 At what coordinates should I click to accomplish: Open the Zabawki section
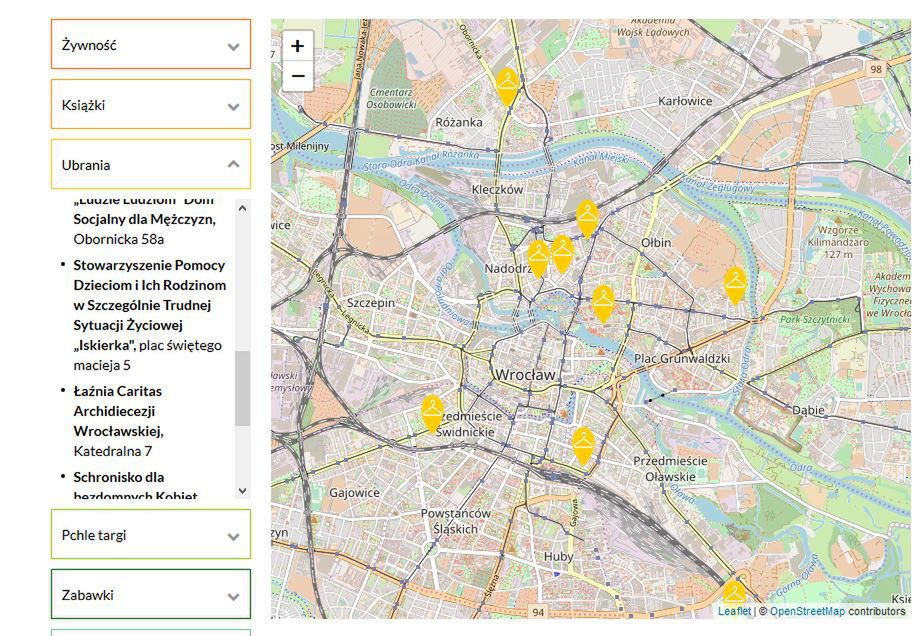click(x=151, y=595)
